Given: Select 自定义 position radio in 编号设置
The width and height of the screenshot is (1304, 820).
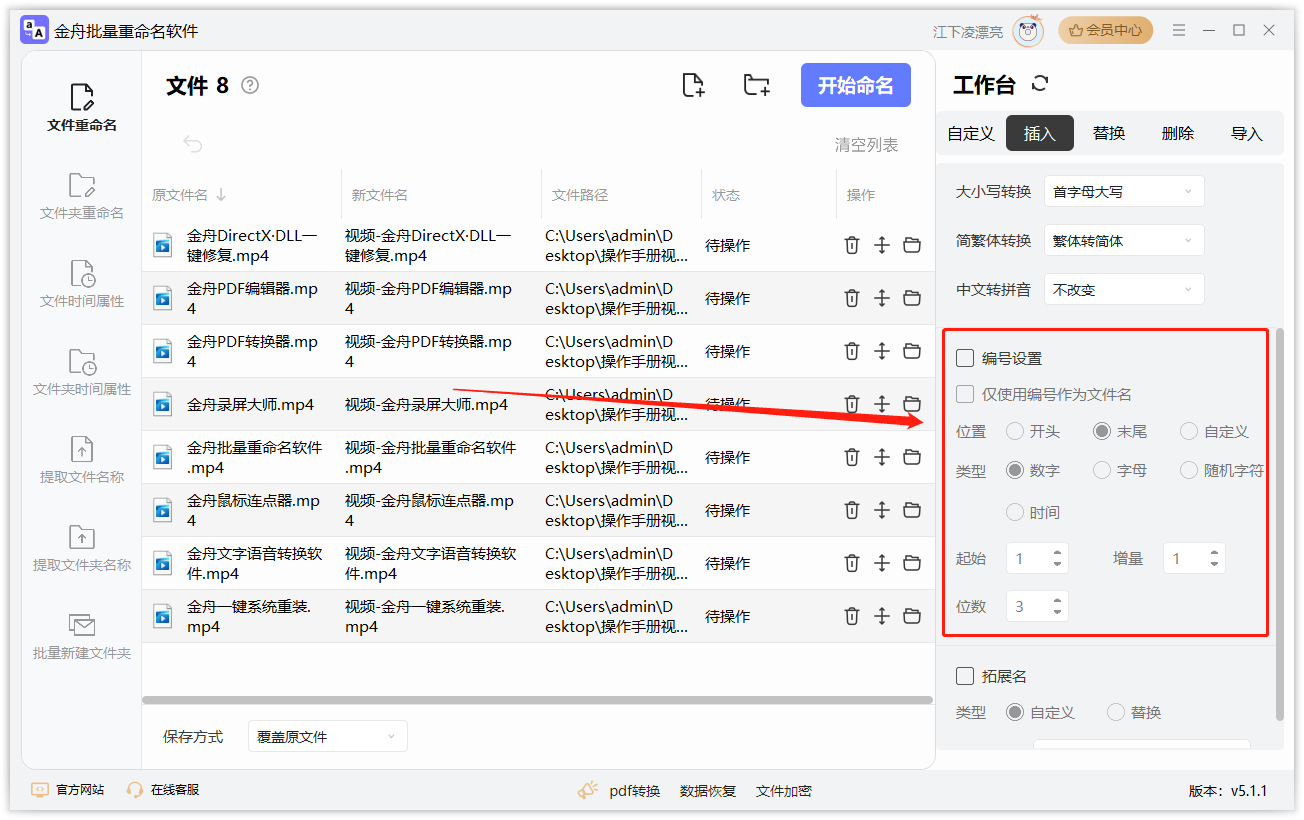Looking at the screenshot, I should click(x=1189, y=432).
